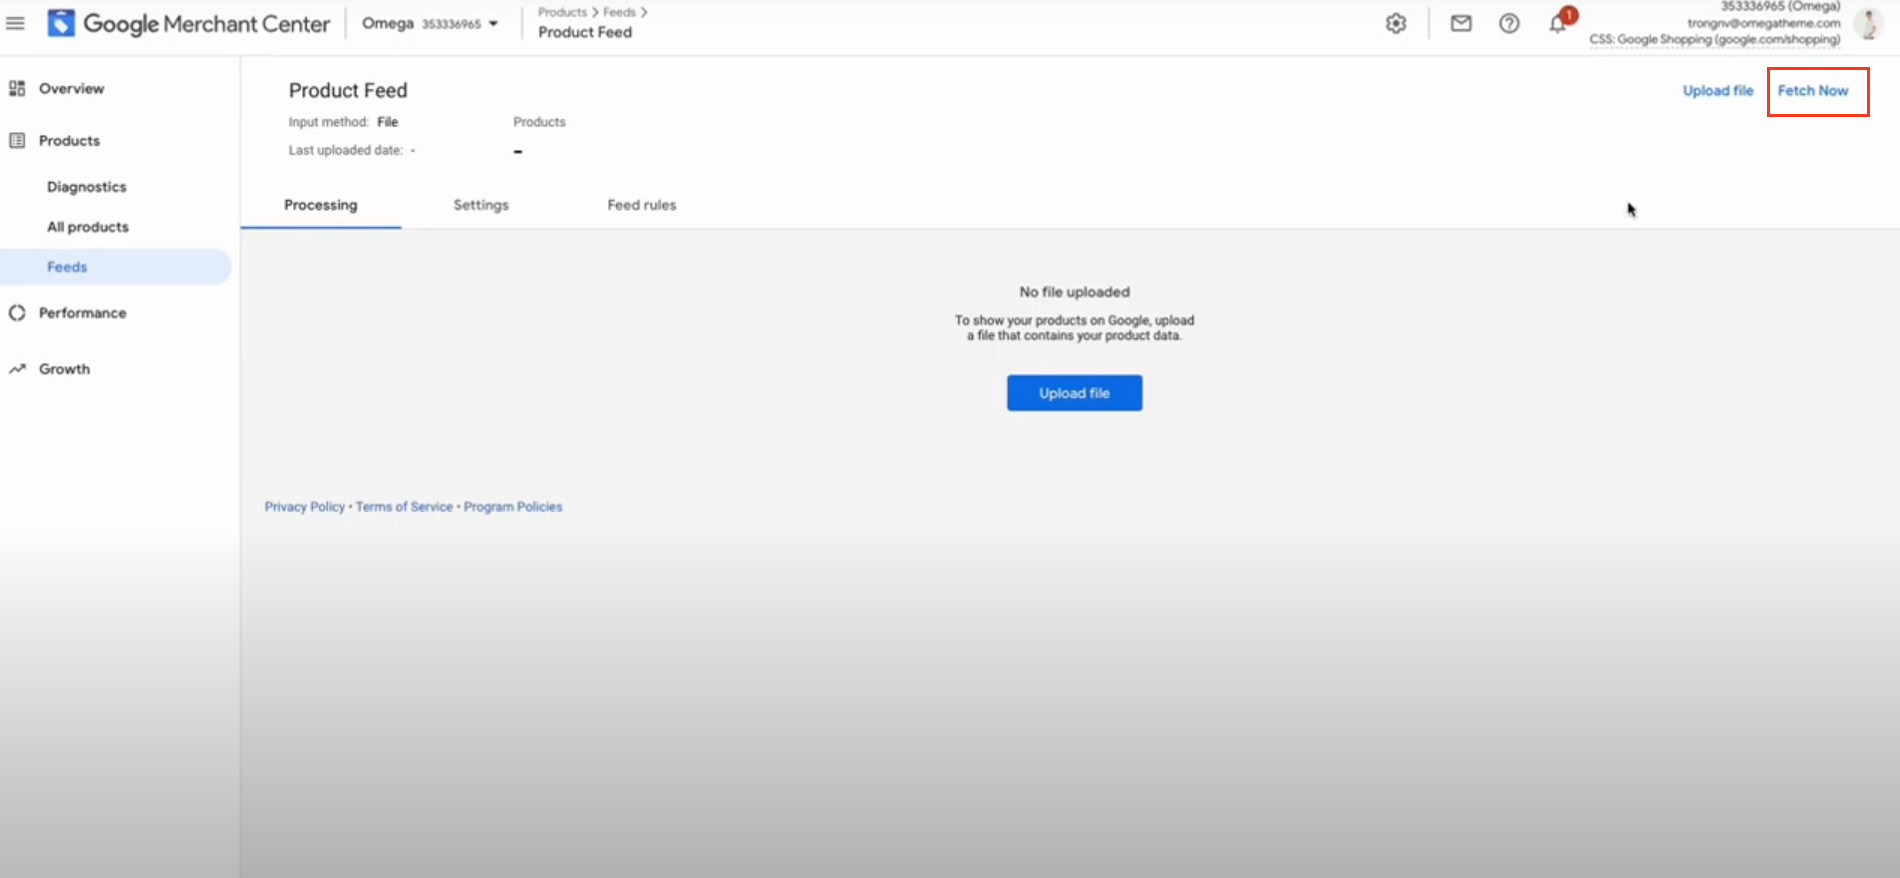Image resolution: width=1900 pixels, height=878 pixels.
Task: Click the 'Product Feed' breadcrumb title
Action: tap(585, 32)
